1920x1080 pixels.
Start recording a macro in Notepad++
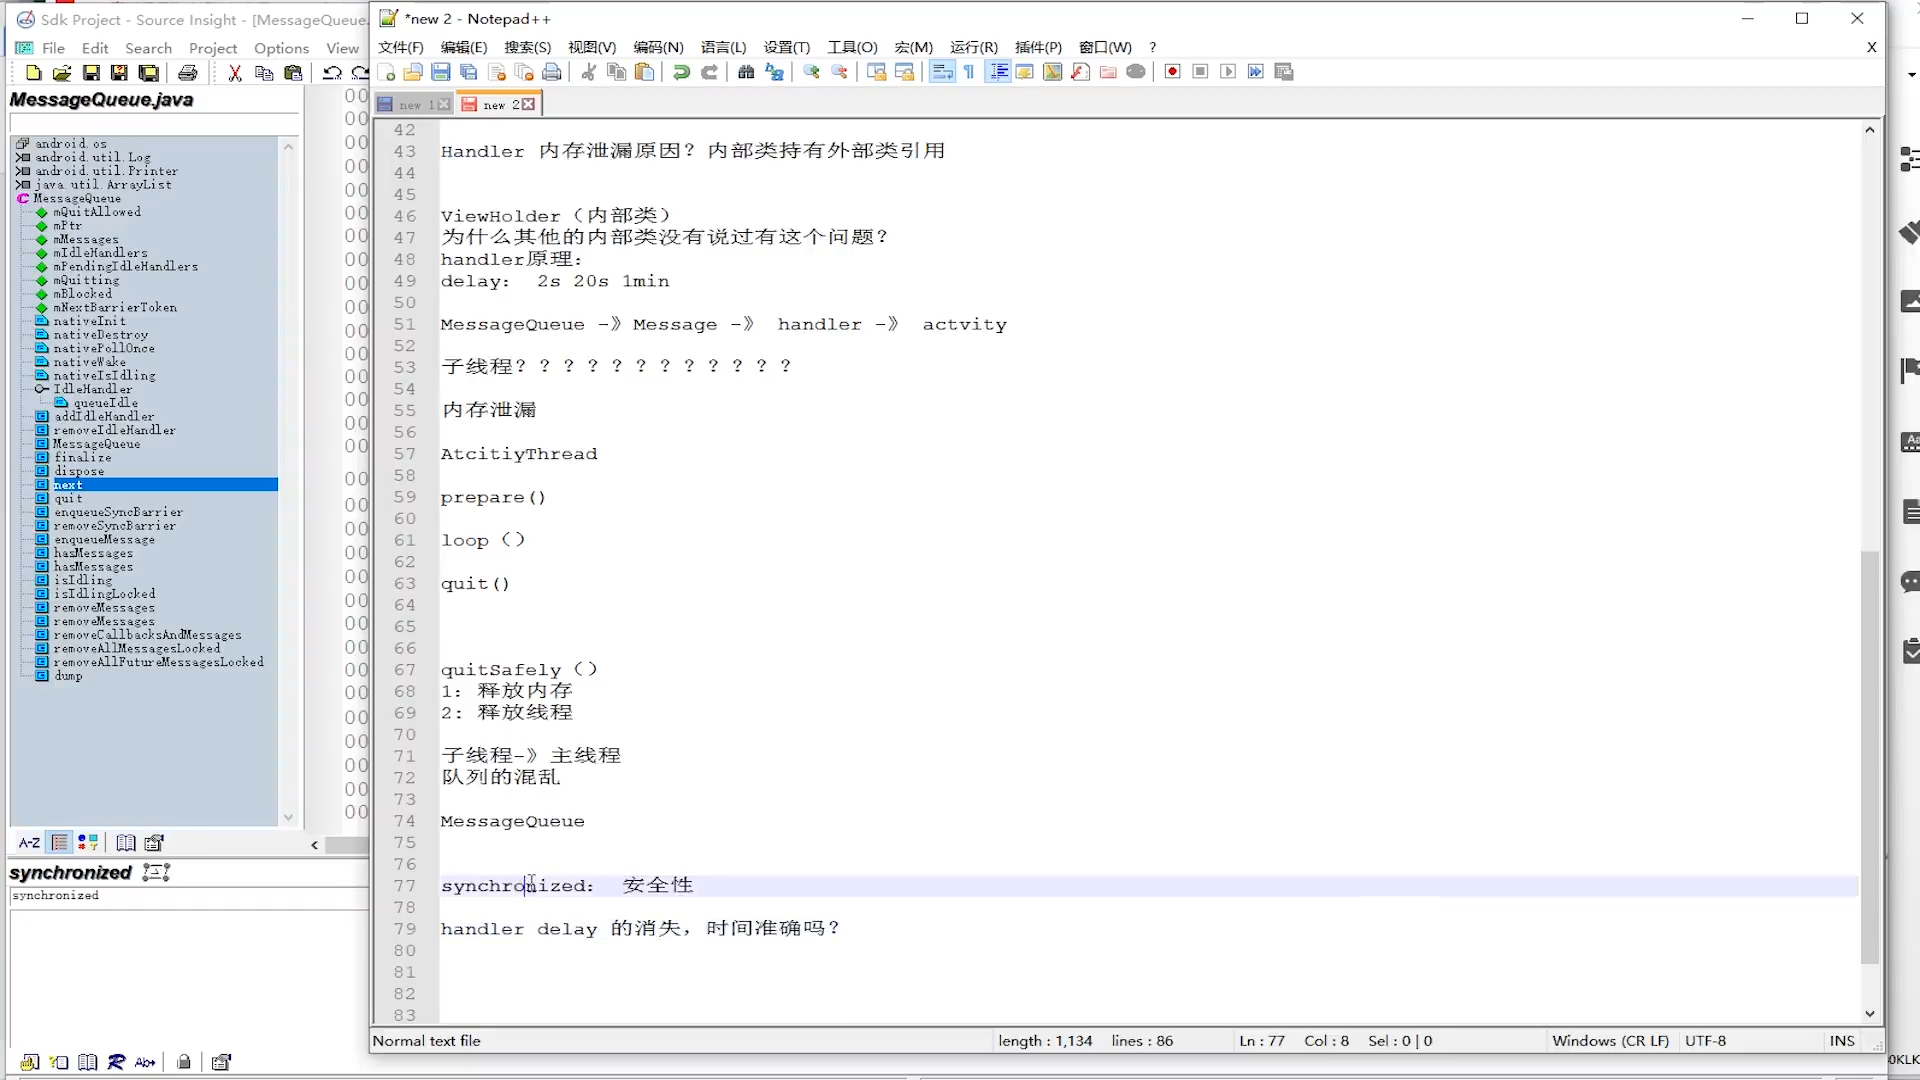pyautogui.click(x=1172, y=71)
